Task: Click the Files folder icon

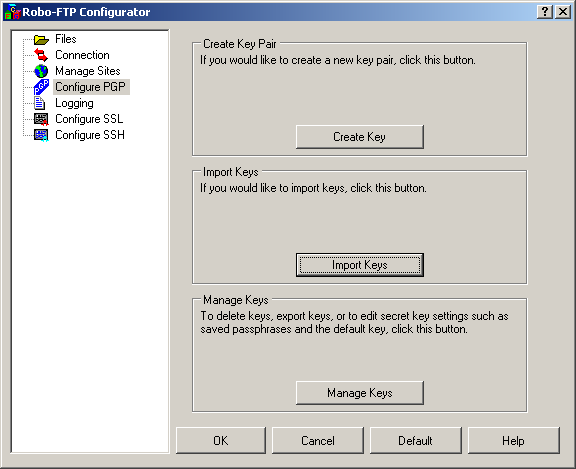Action: pos(41,39)
